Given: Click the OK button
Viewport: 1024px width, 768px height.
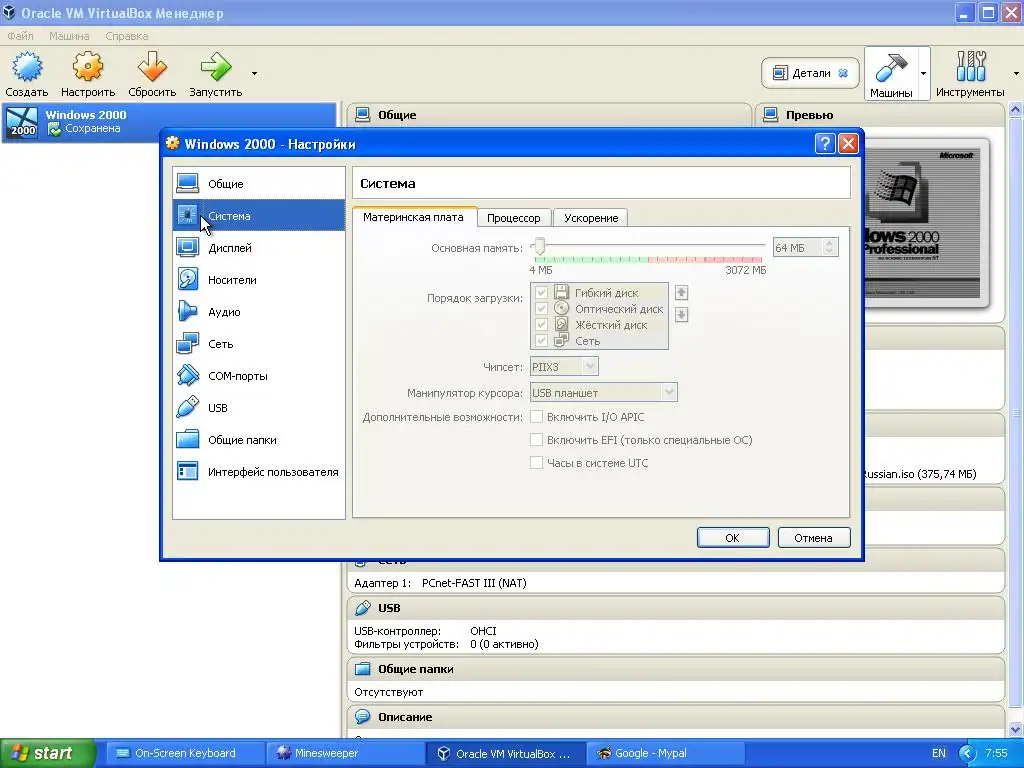Looking at the screenshot, I should (x=733, y=537).
